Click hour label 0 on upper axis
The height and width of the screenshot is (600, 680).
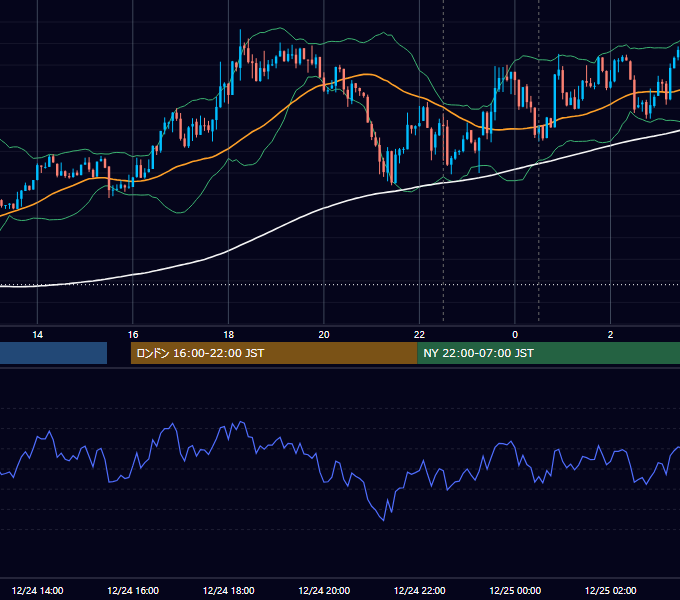click(515, 334)
